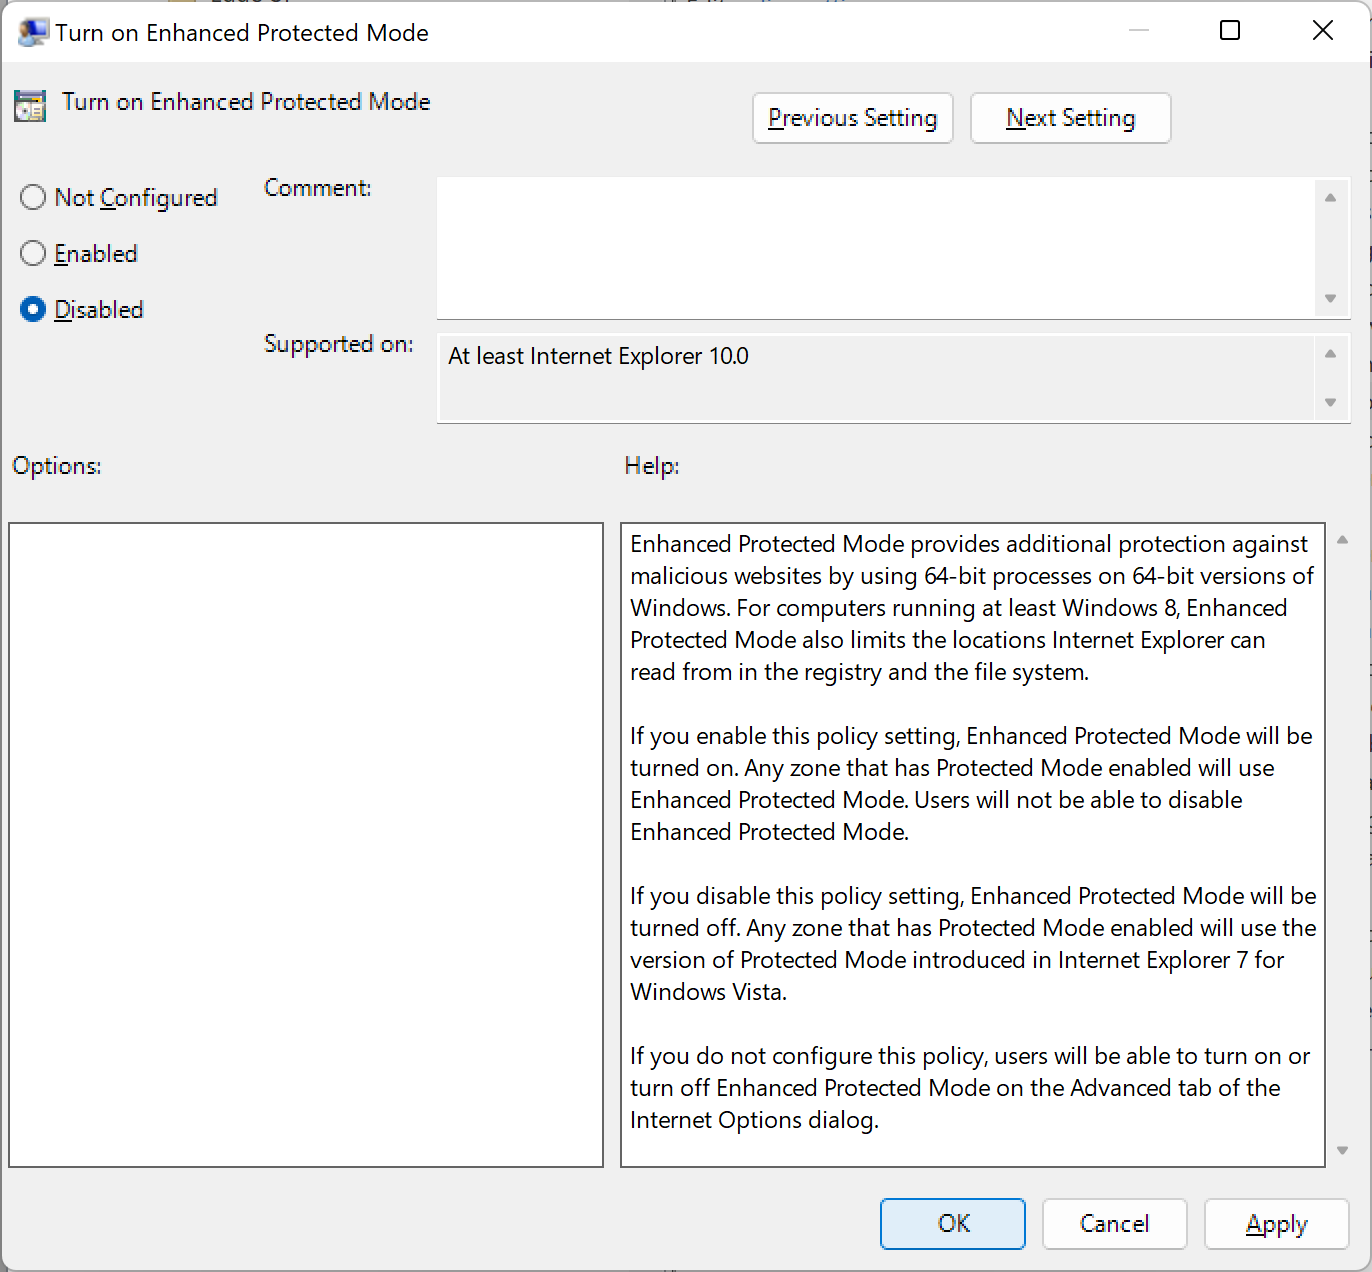Navigate to the Next Setting
The image size is (1372, 1272).
(x=1070, y=118)
